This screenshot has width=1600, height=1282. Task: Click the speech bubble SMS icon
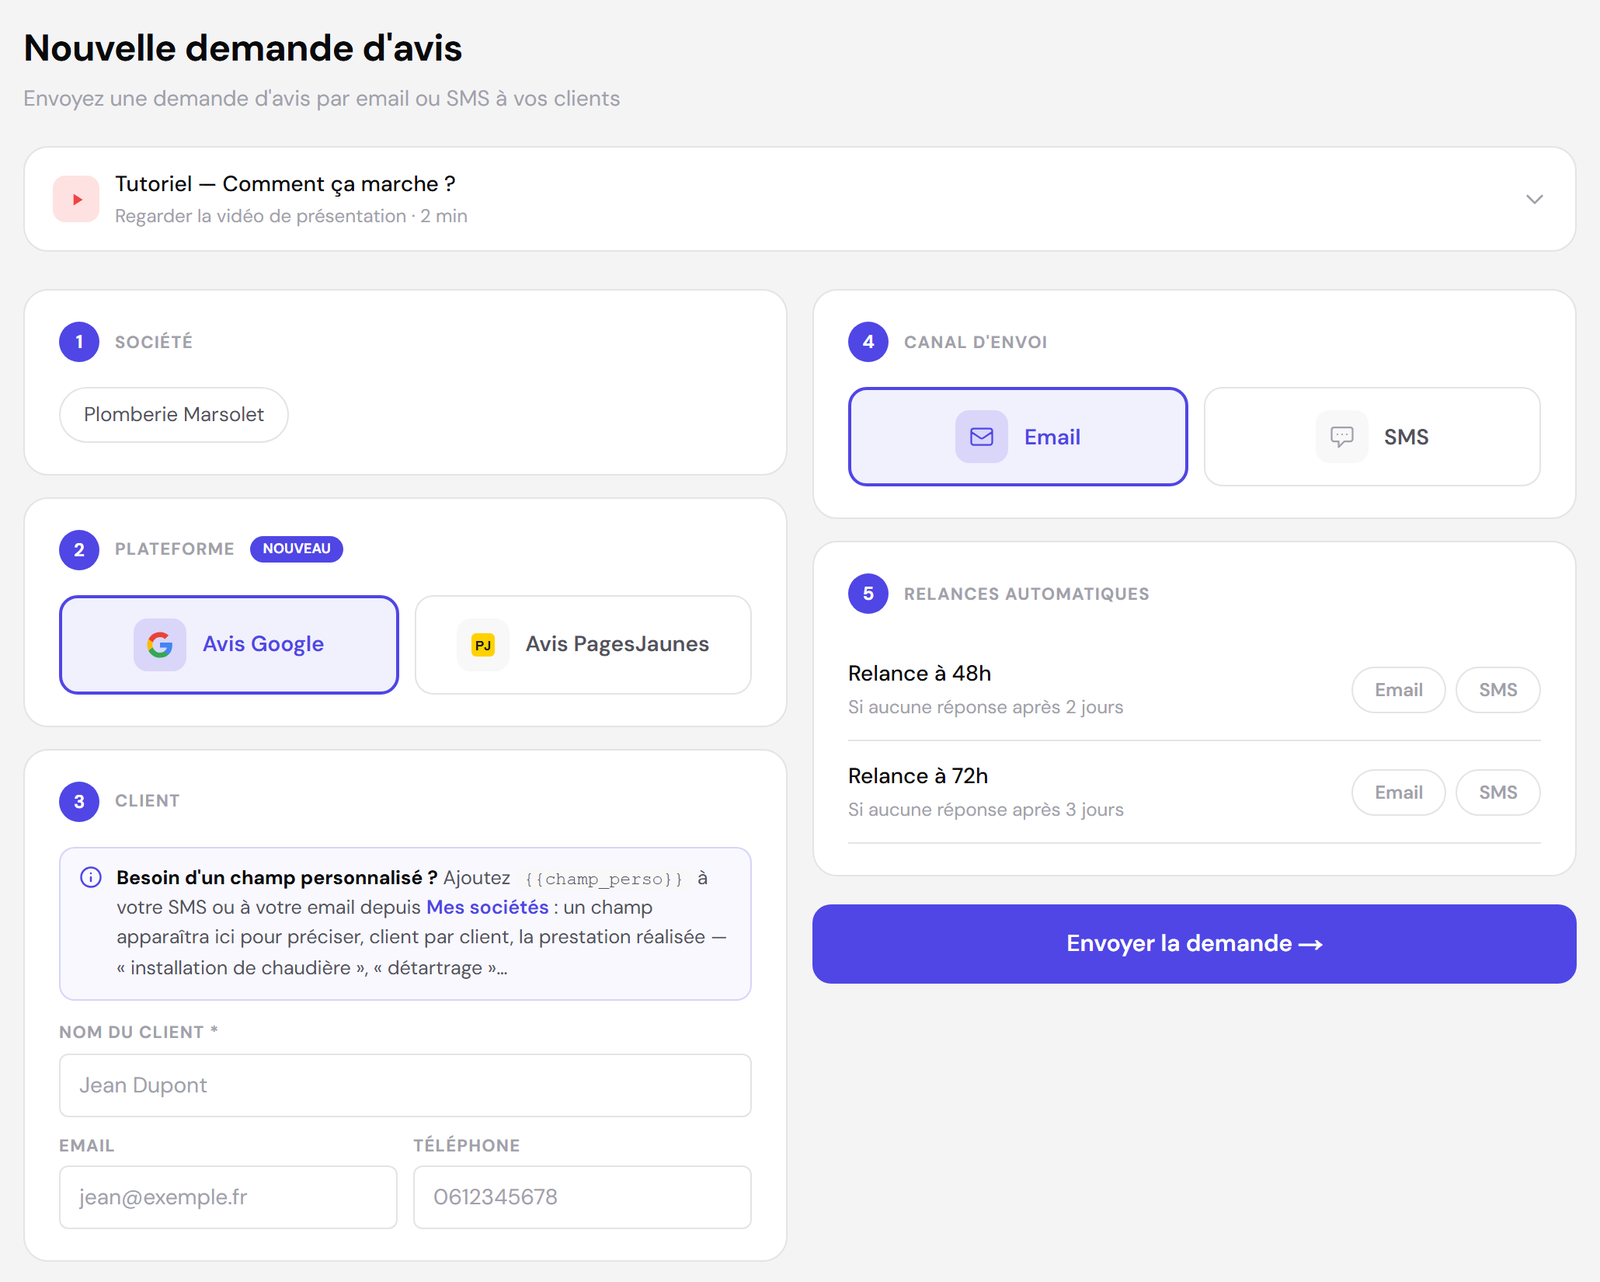click(x=1342, y=437)
